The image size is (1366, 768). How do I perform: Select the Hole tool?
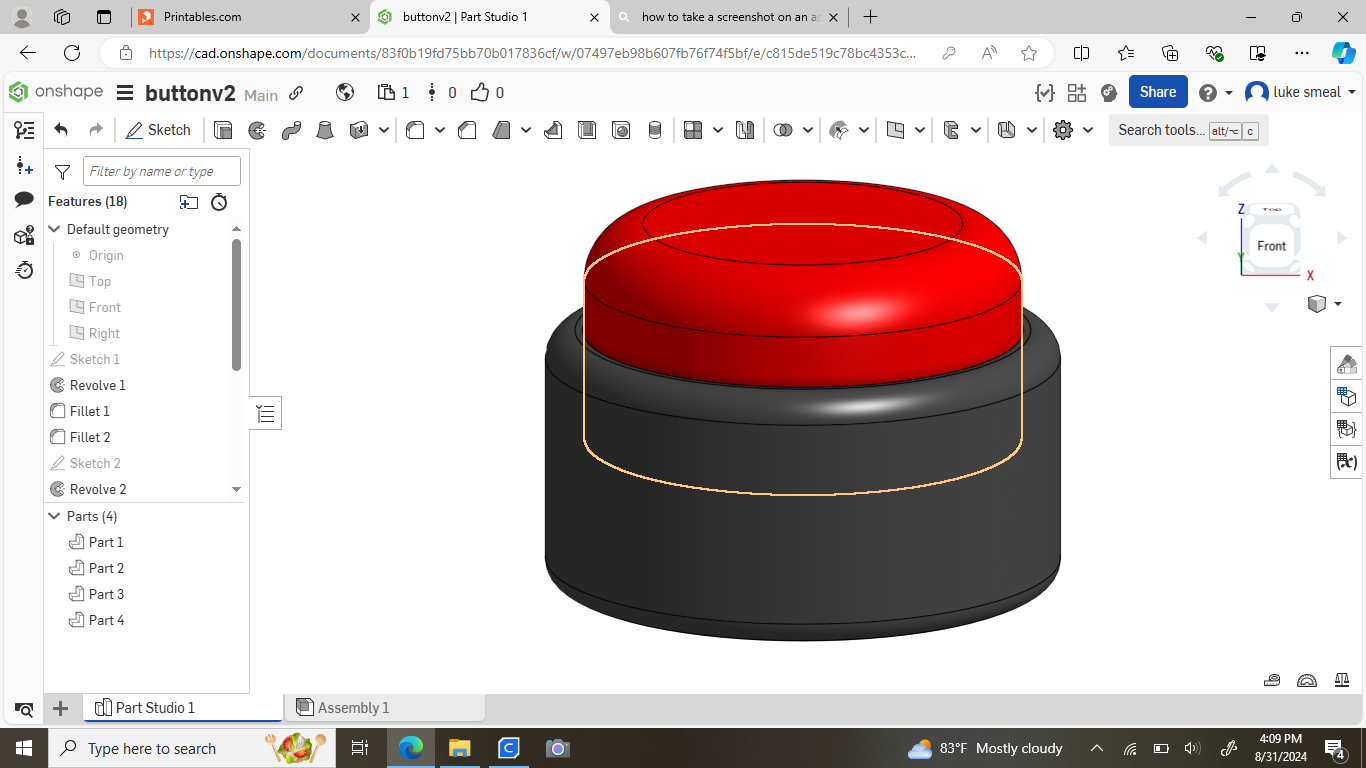point(621,130)
